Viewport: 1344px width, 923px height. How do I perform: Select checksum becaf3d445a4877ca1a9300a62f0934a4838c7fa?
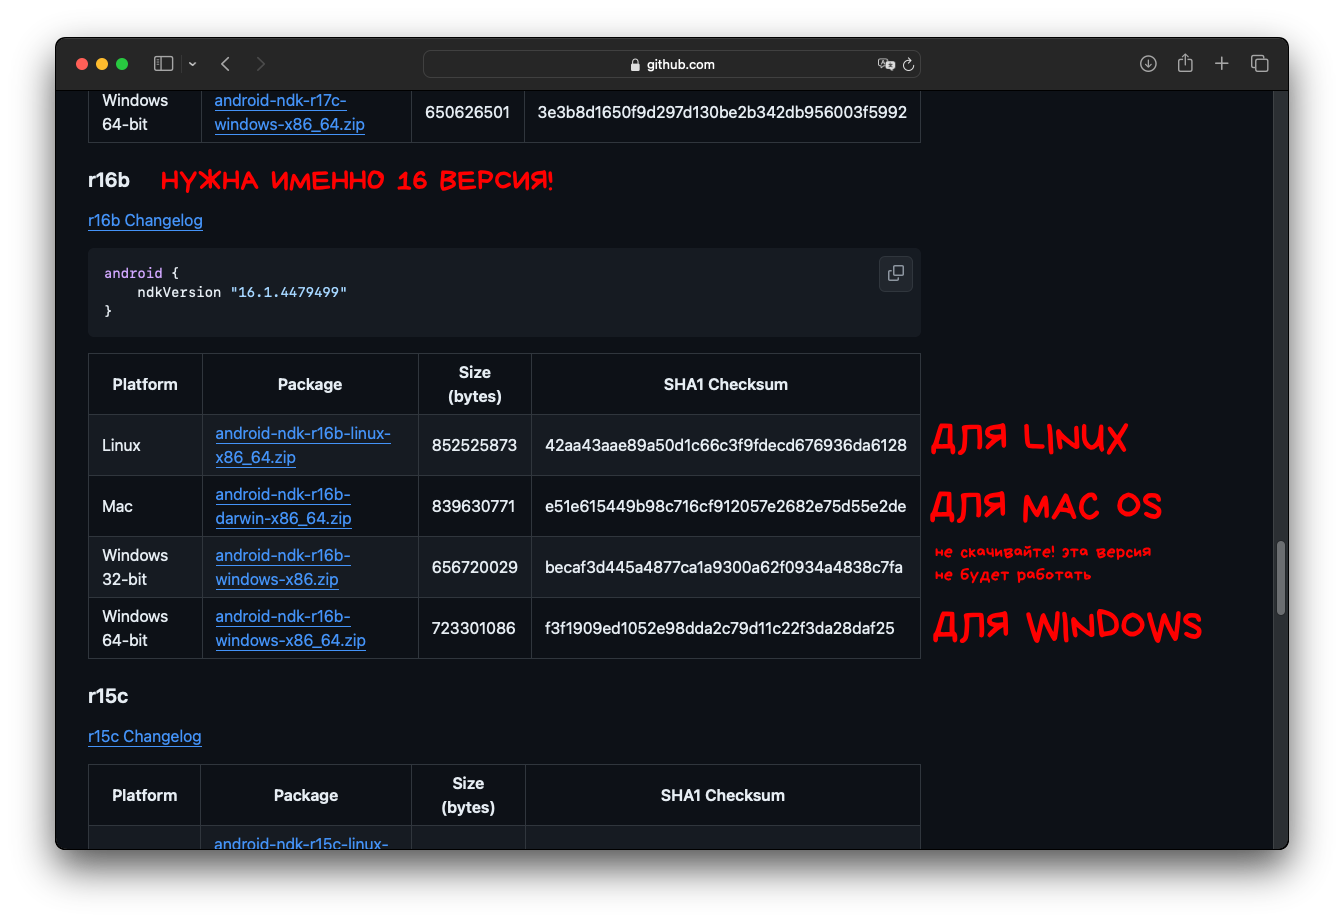pyautogui.click(x=724, y=567)
